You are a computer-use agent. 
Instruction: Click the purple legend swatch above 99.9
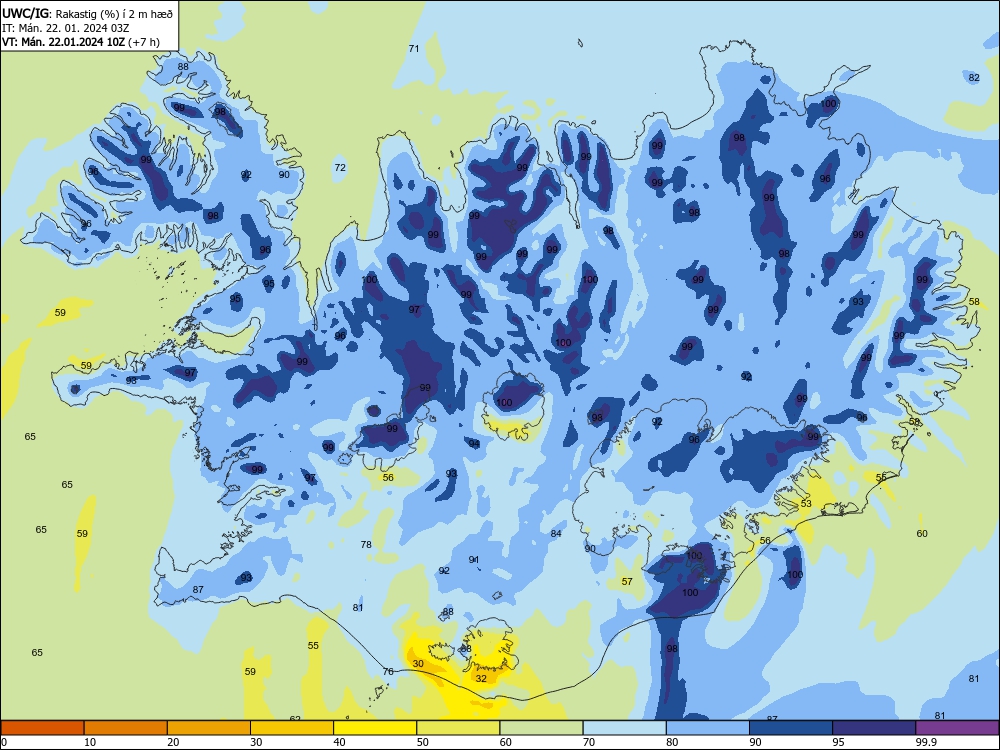[957, 728]
